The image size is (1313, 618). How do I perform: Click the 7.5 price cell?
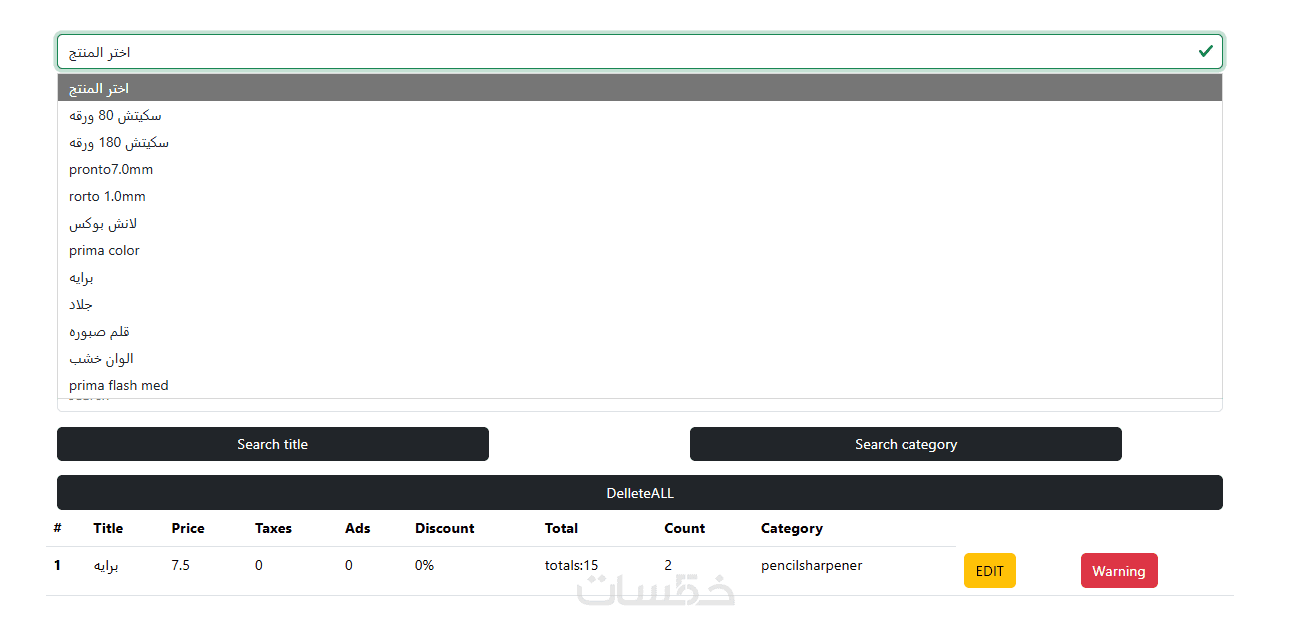coord(180,565)
